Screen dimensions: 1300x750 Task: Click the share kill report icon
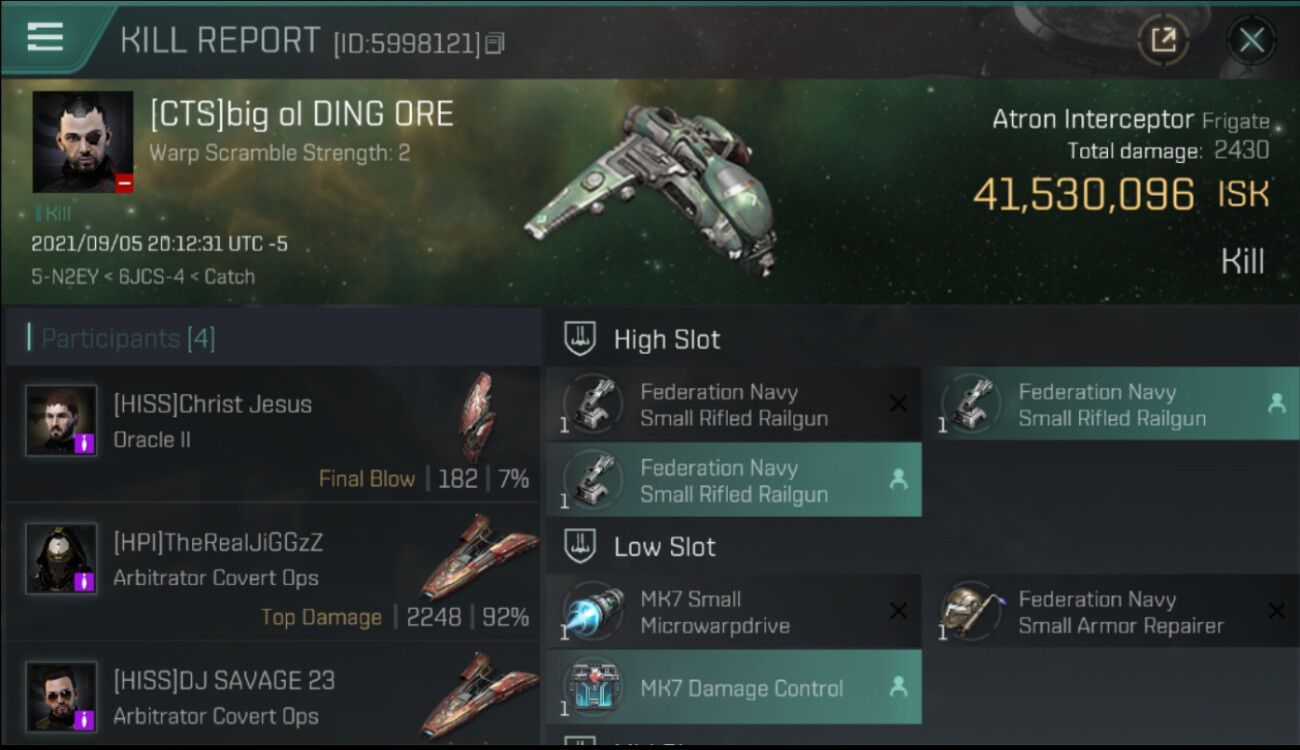coord(1163,41)
